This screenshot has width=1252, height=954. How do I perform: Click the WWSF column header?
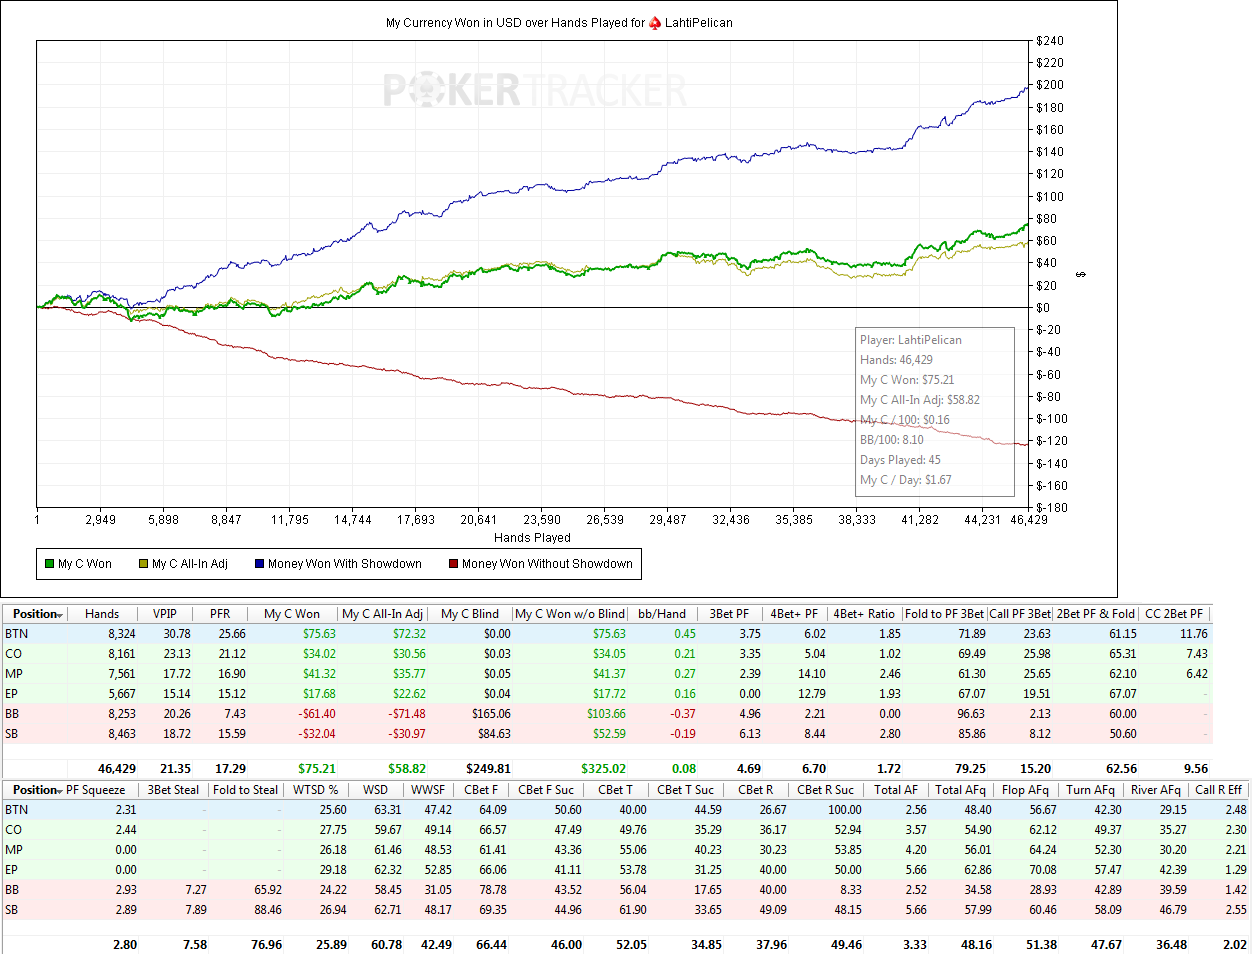(x=428, y=790)
